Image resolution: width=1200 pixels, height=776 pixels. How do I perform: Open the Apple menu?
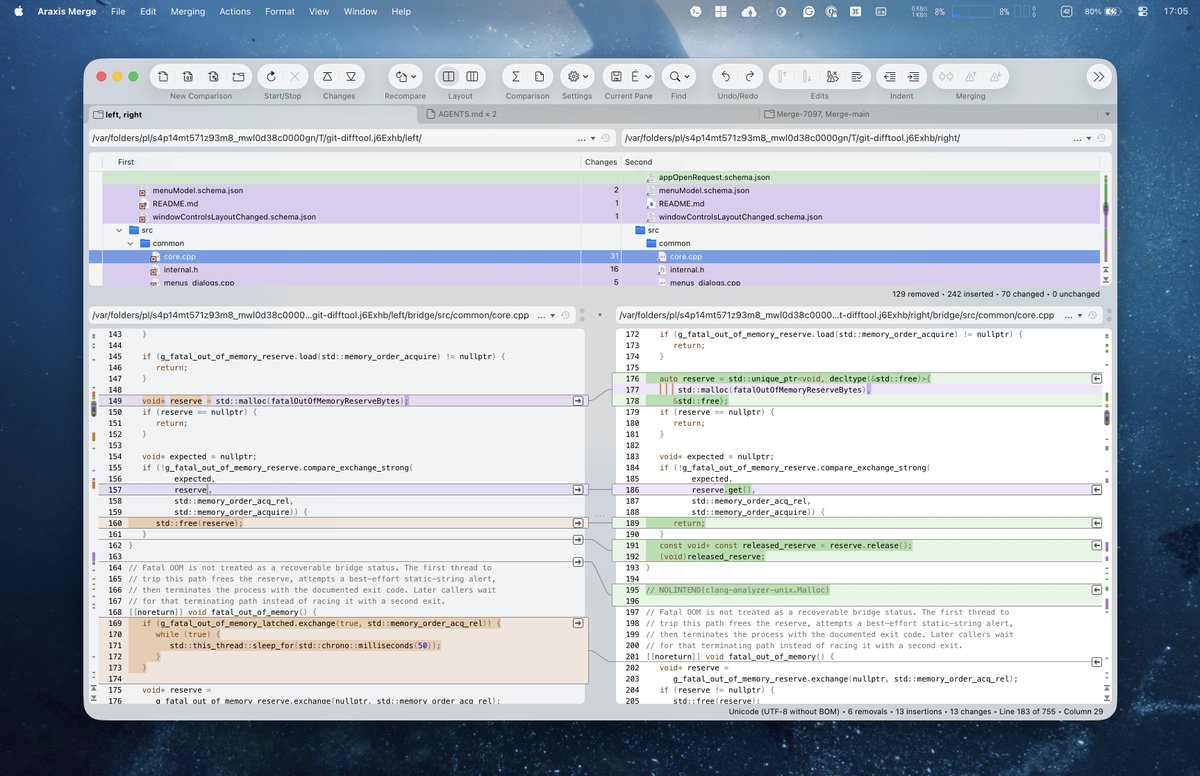pyautogui.click(x=20, y=11)
